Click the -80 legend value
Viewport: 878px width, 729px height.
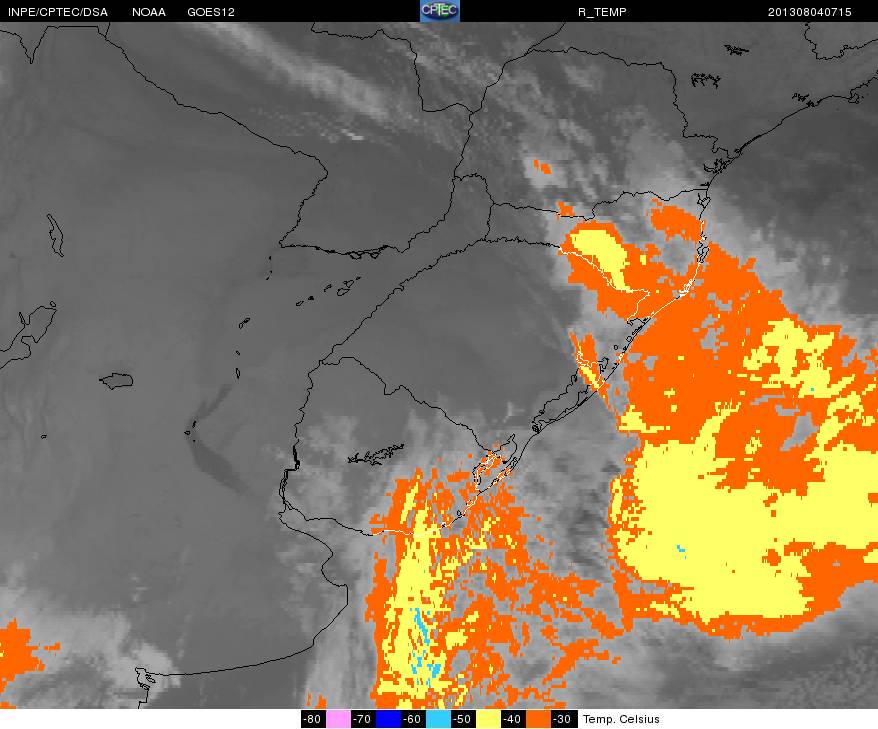coord(313,719)
